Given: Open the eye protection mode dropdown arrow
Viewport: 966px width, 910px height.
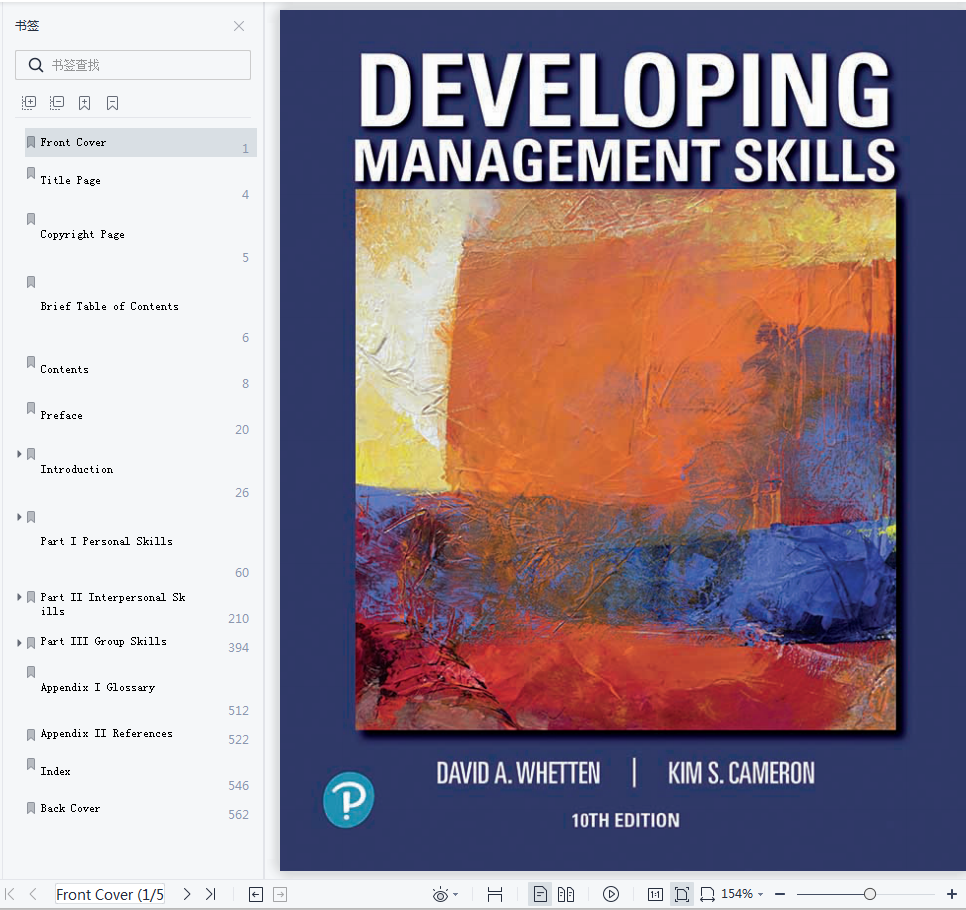Looking at the screenshot, I should click(x=456, y=895).
